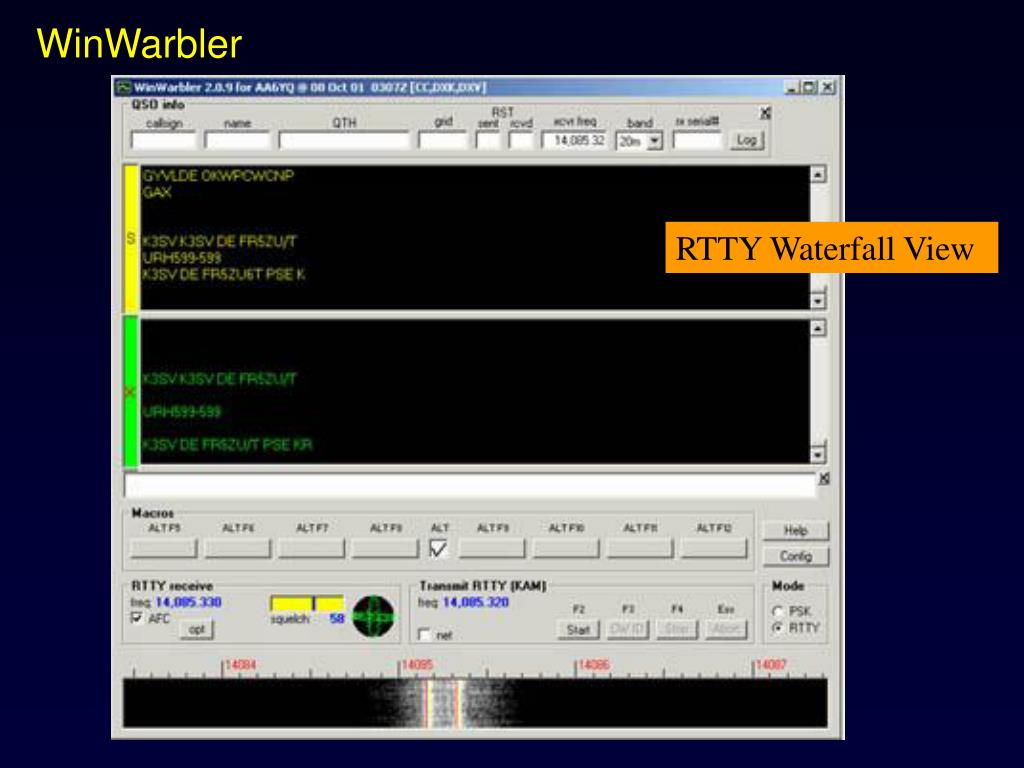The height and width of the screenshot is (768, 1024).
Task: Click the xcvr freq field 14,085.32
Action: (x=575, y=140)
